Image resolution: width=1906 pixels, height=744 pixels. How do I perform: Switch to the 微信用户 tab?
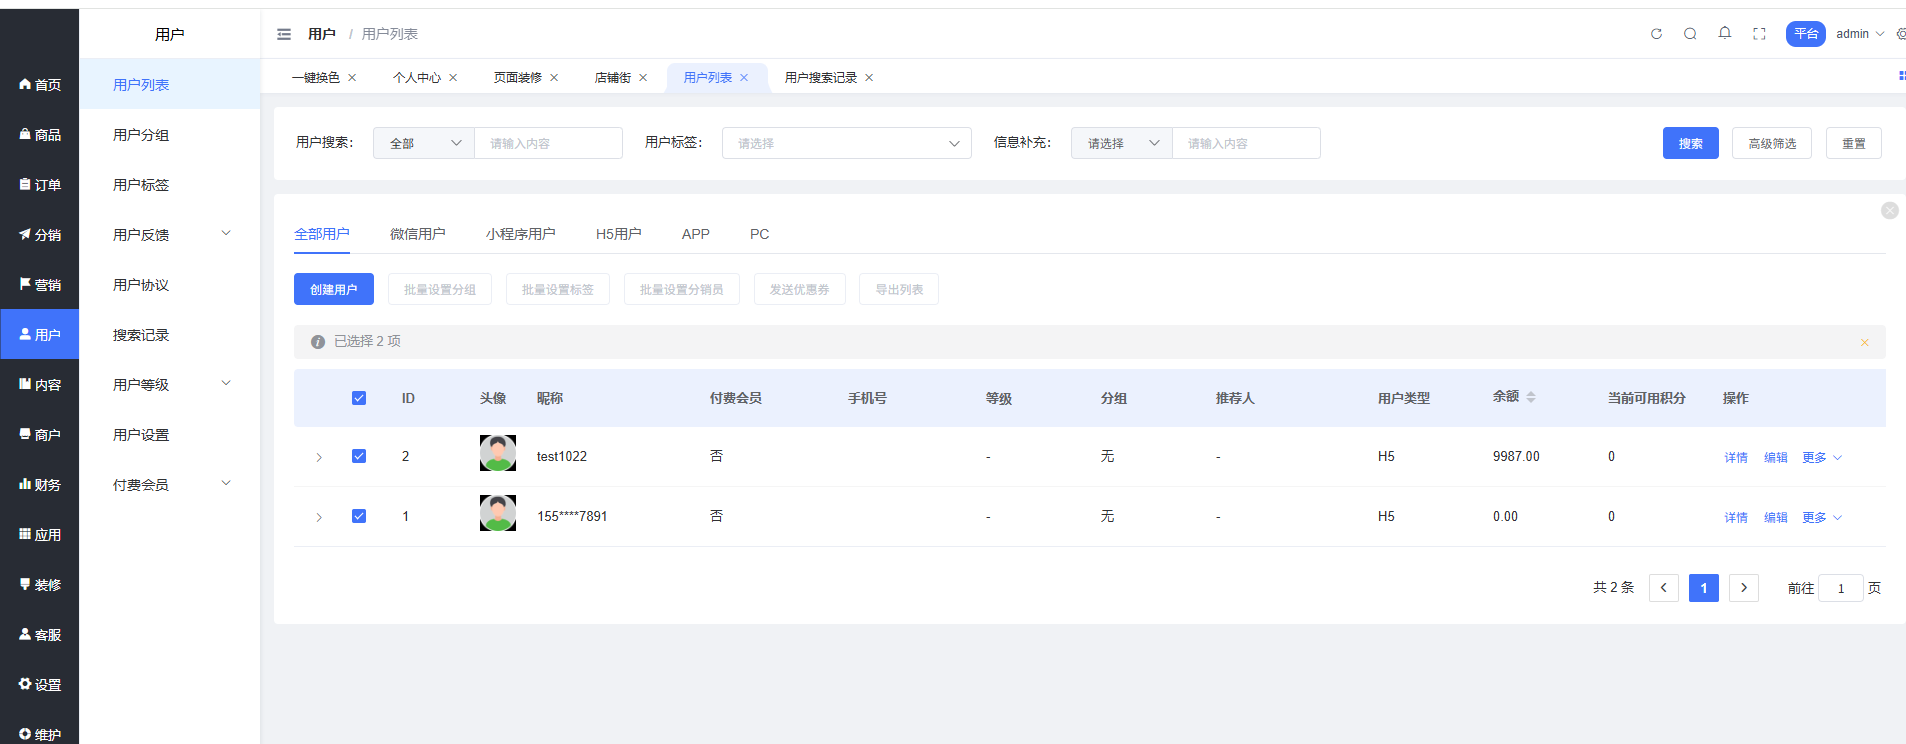click(x=417, y=234)
